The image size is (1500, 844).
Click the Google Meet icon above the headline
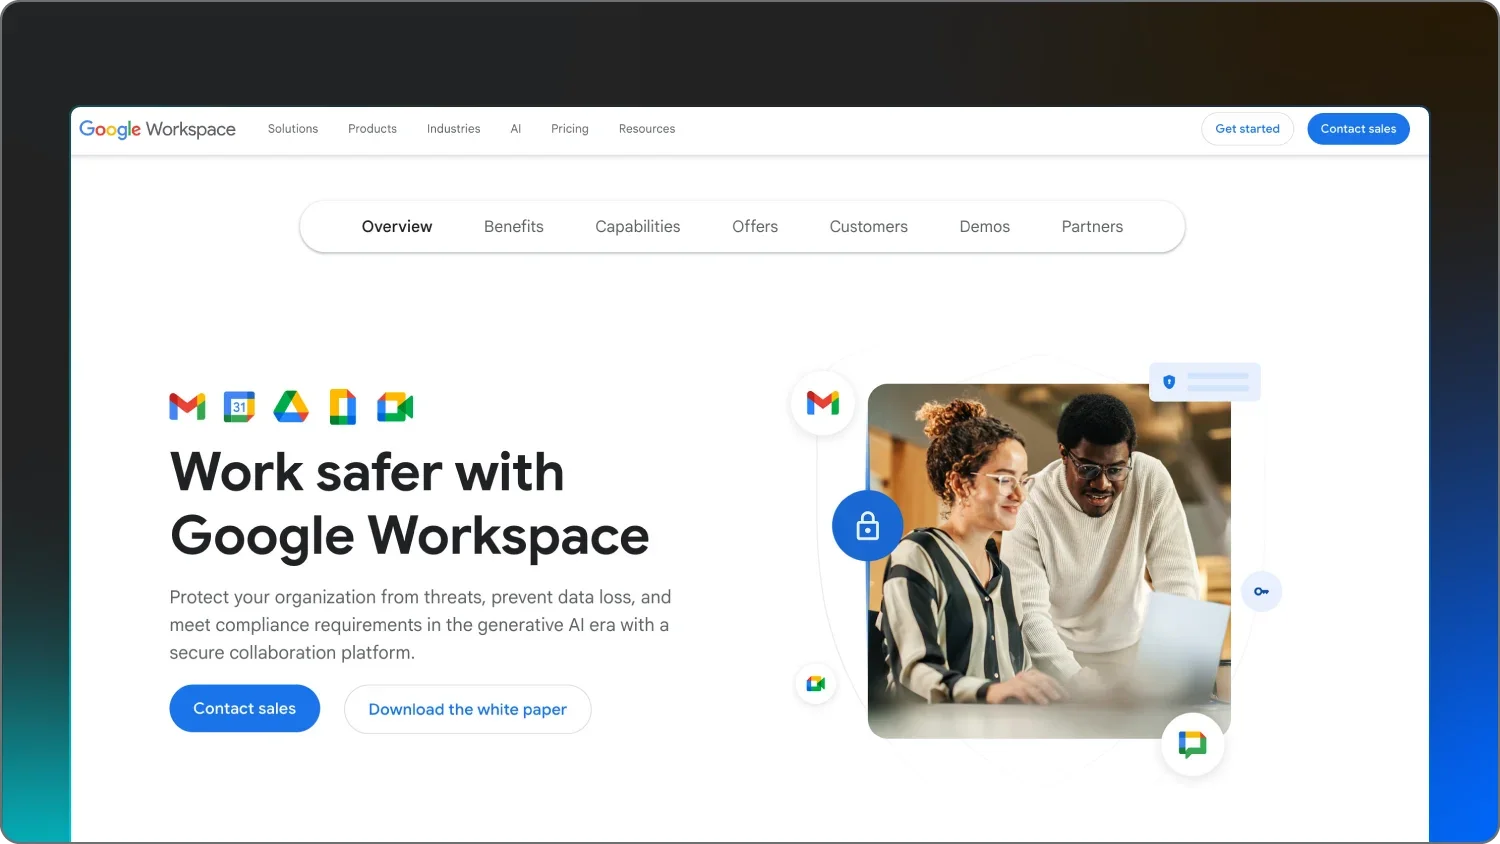(x=395, y=407)
